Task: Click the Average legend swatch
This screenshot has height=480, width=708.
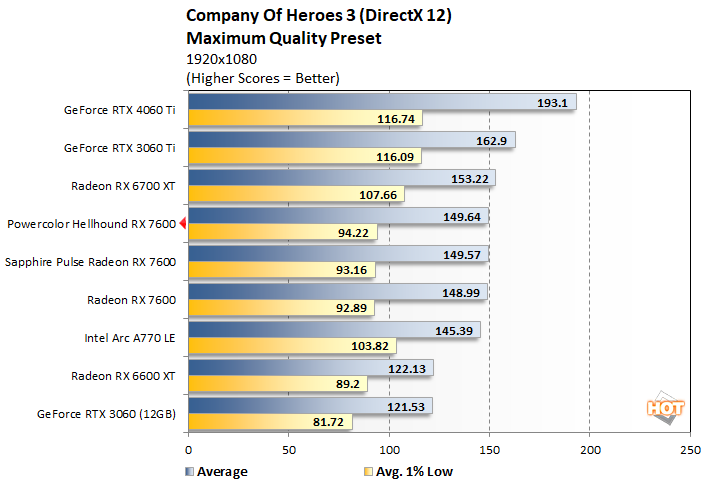Action: pyautogui.click(x=190, y=471)
